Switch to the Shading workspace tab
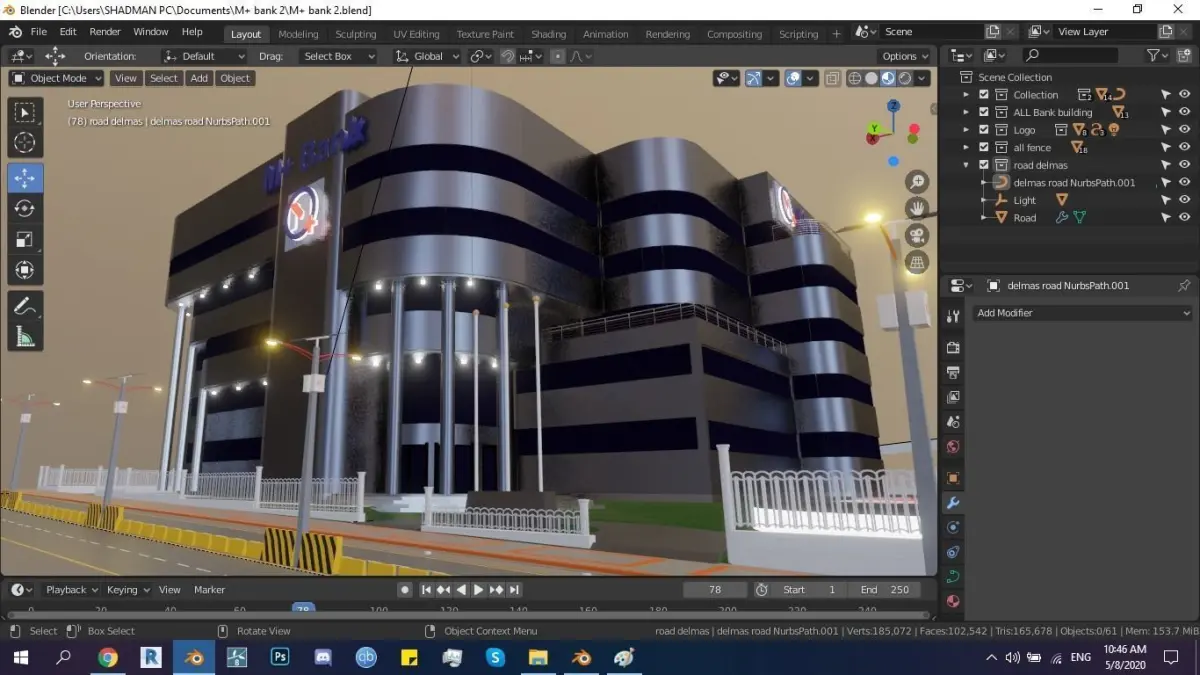 pyautogui.click(x=548, y=34)
